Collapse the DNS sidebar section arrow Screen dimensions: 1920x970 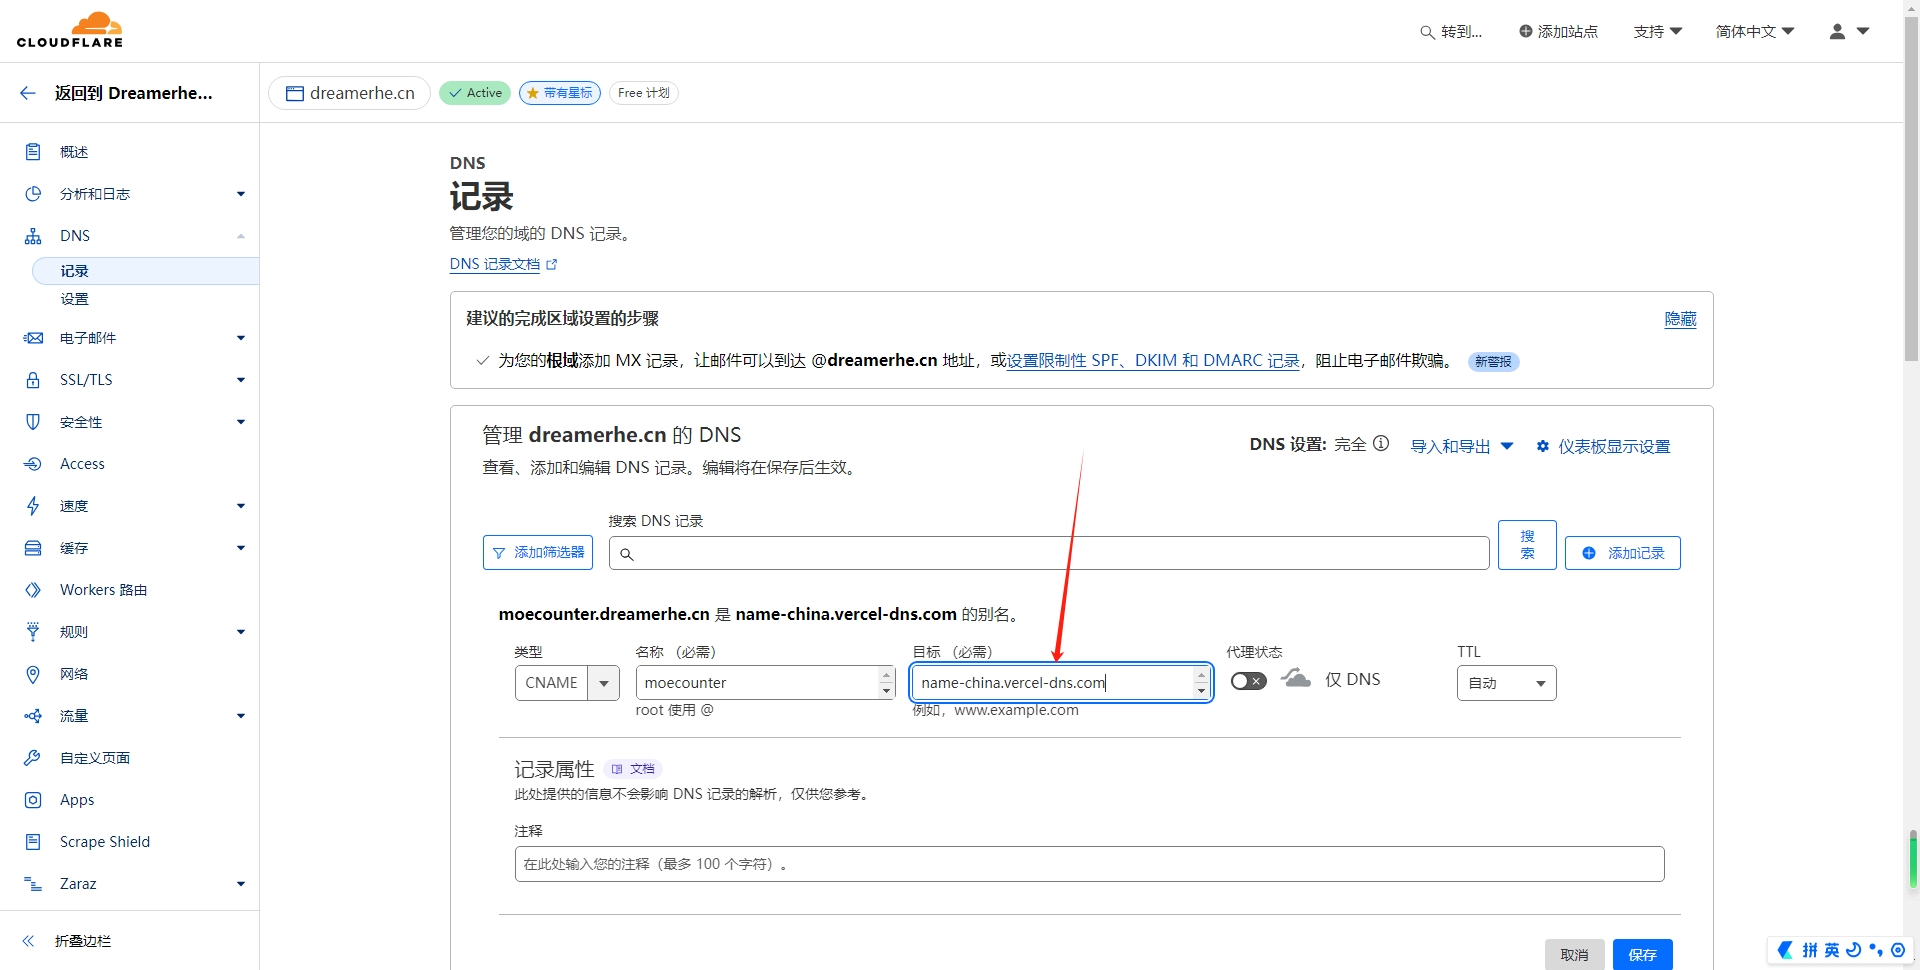tap(241, 236)
